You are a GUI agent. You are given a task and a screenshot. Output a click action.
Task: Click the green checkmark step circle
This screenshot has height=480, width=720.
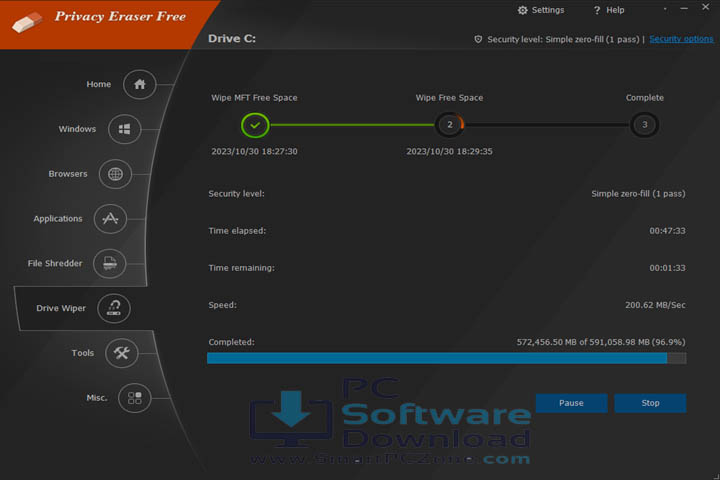click(x=255, y=125)
